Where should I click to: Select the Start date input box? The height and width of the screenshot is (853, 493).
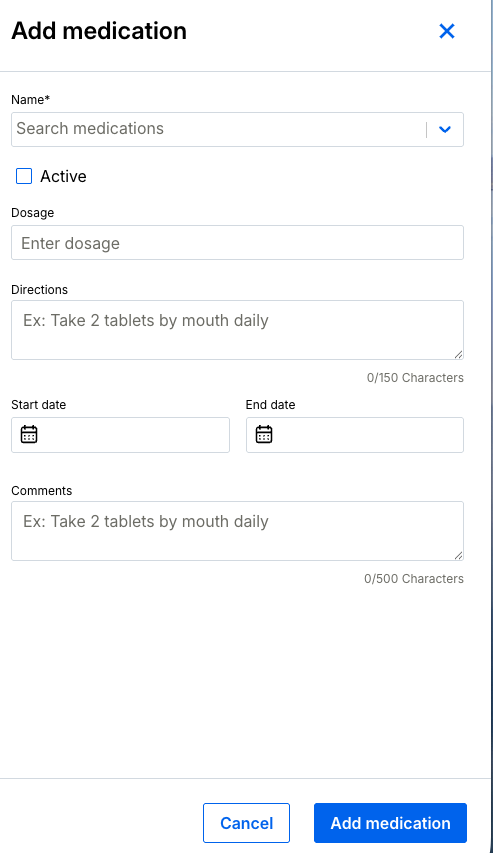tap(120, 435)
